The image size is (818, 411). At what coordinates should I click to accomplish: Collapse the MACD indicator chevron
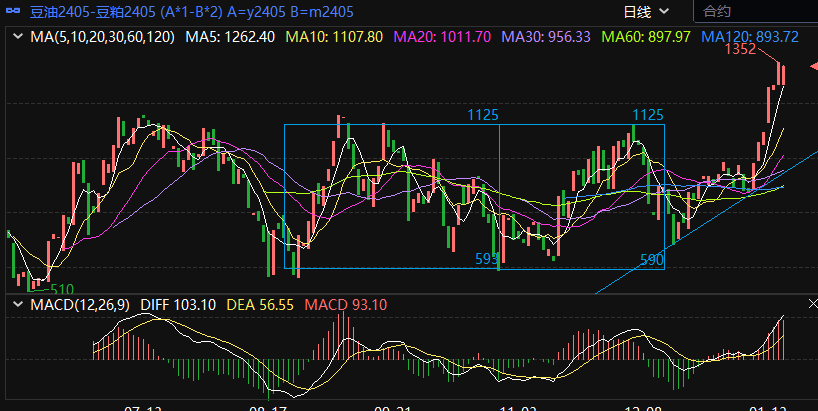coord(16,304)
